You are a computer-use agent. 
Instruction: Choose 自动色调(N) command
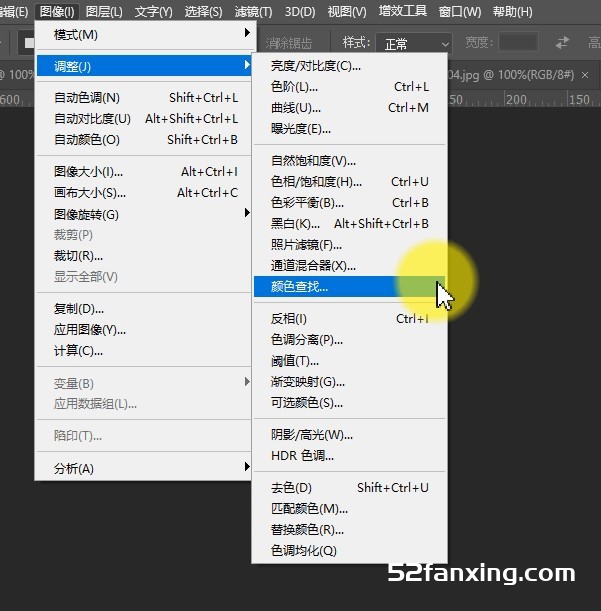tap(144, 97)
